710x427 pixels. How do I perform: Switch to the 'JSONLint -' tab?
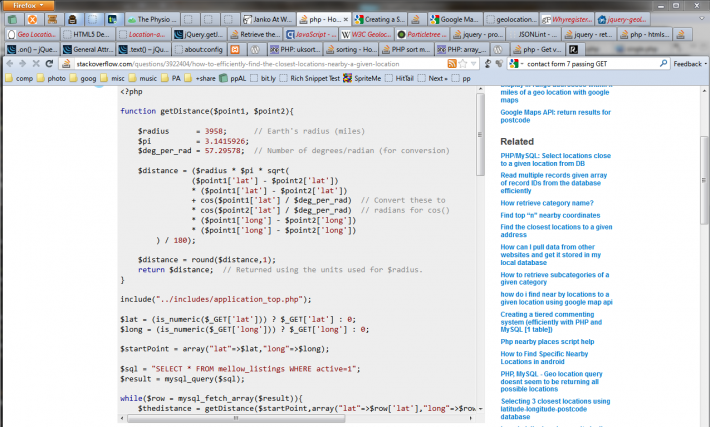click(532, 34)
